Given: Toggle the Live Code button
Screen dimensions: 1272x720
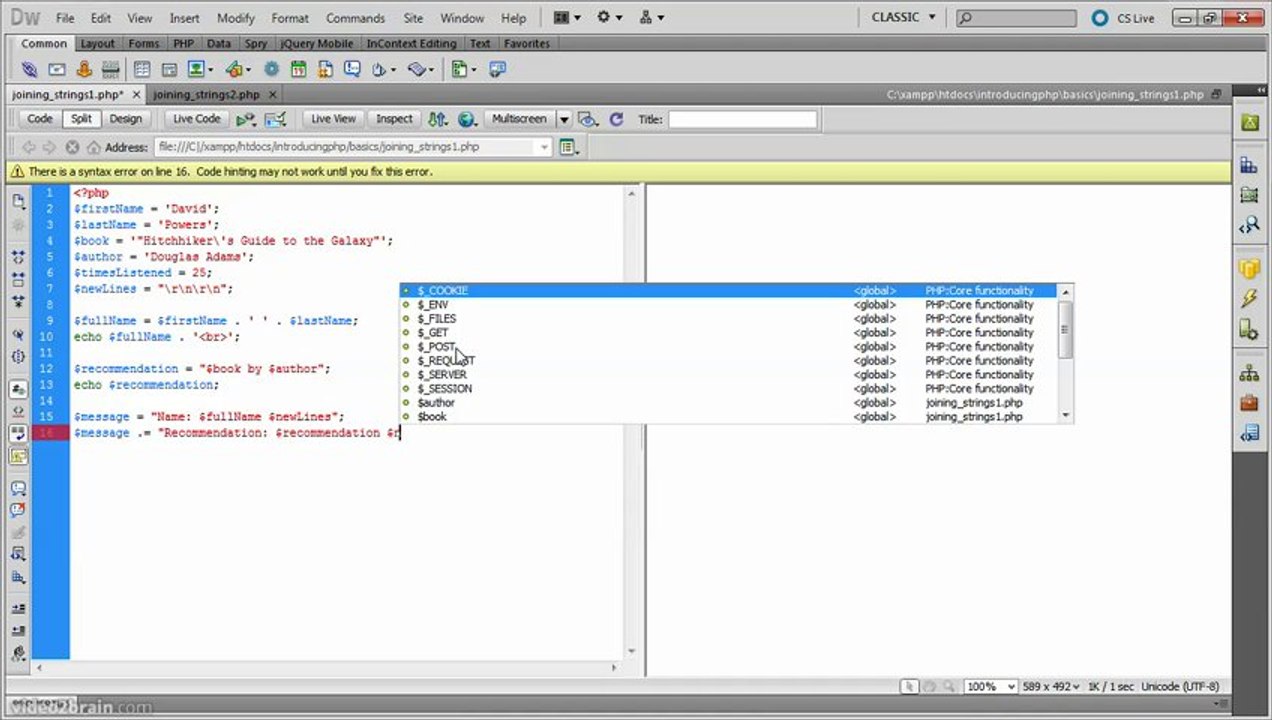Looking at the screenshot, I should (196, 119).
